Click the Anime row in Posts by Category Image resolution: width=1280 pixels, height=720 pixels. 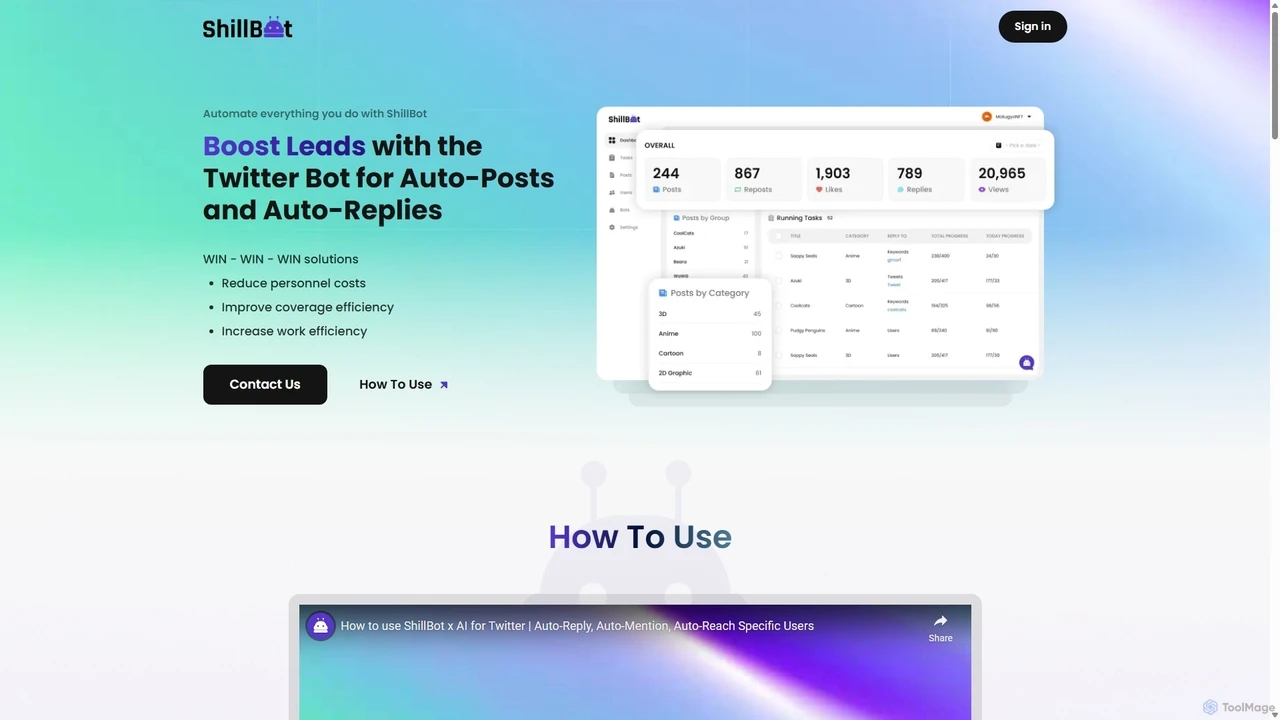[x=710, y=333]
